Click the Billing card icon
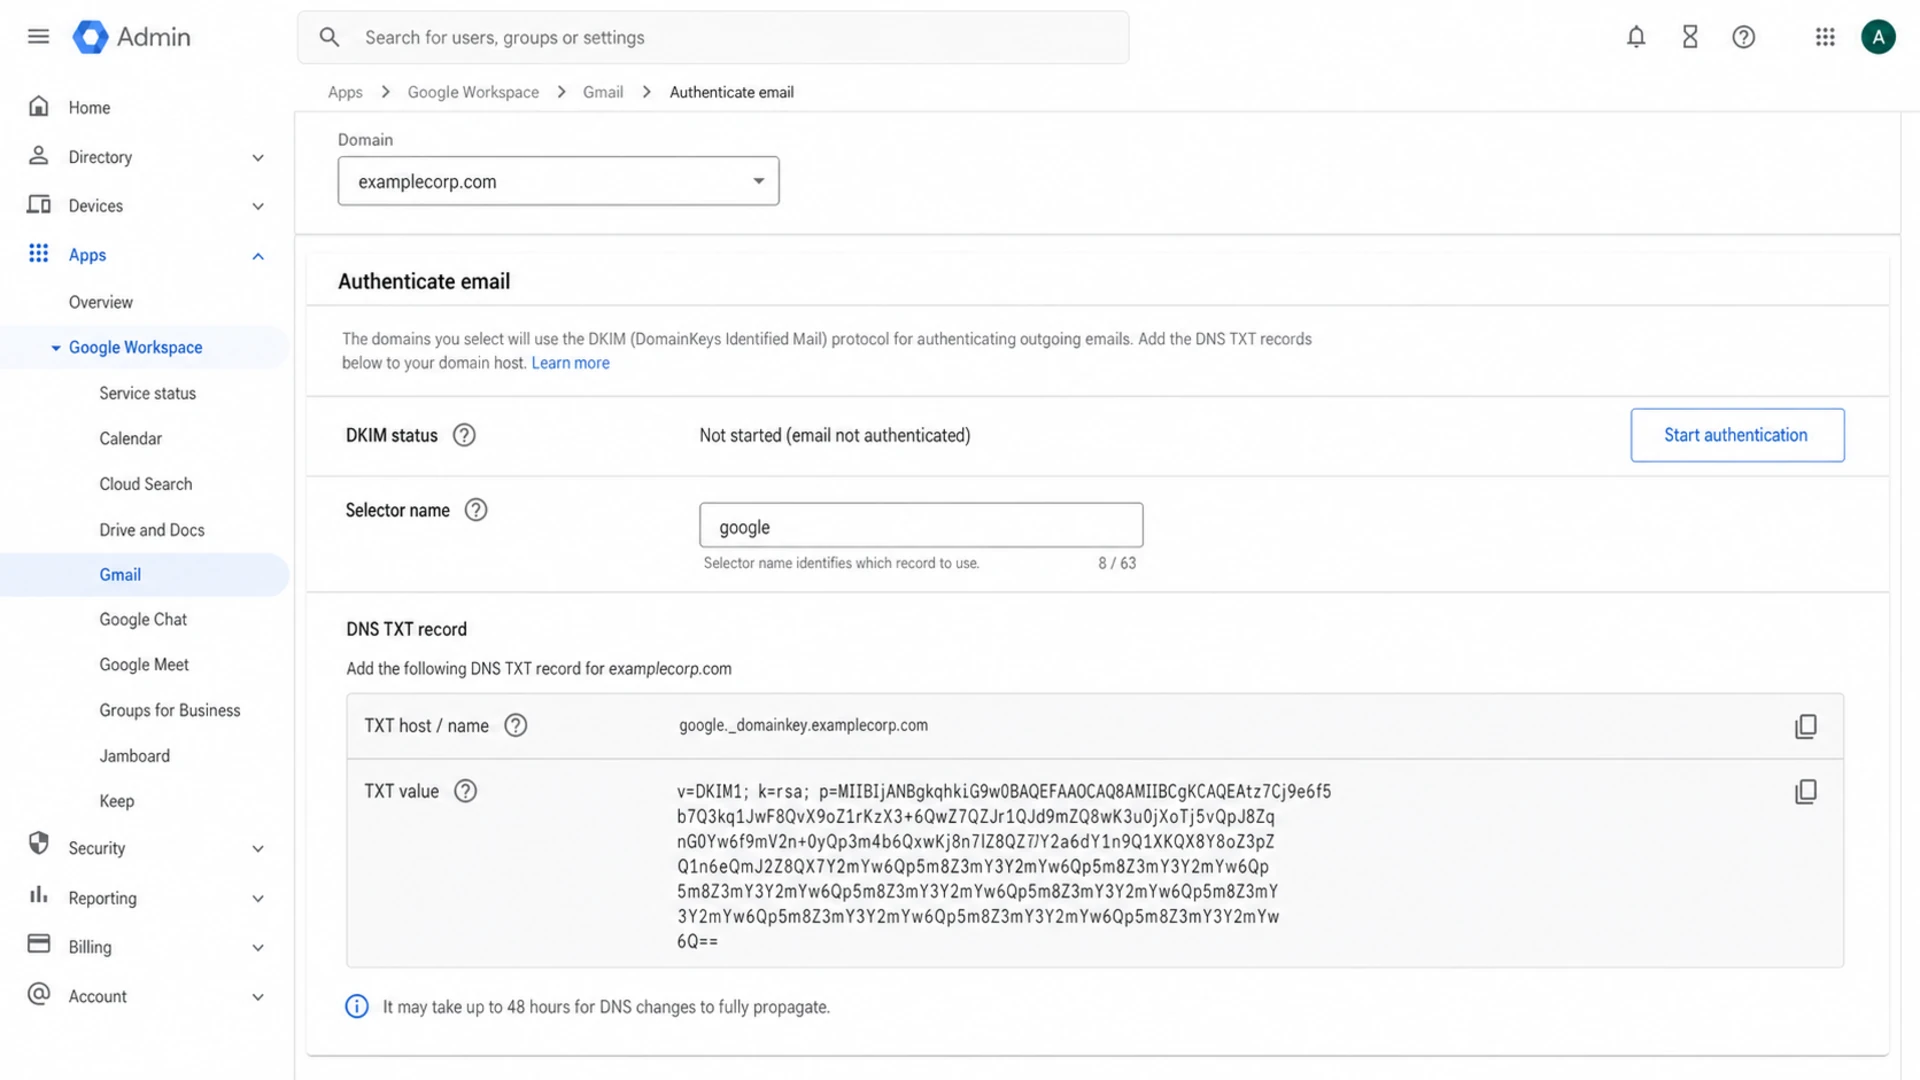 39,943
